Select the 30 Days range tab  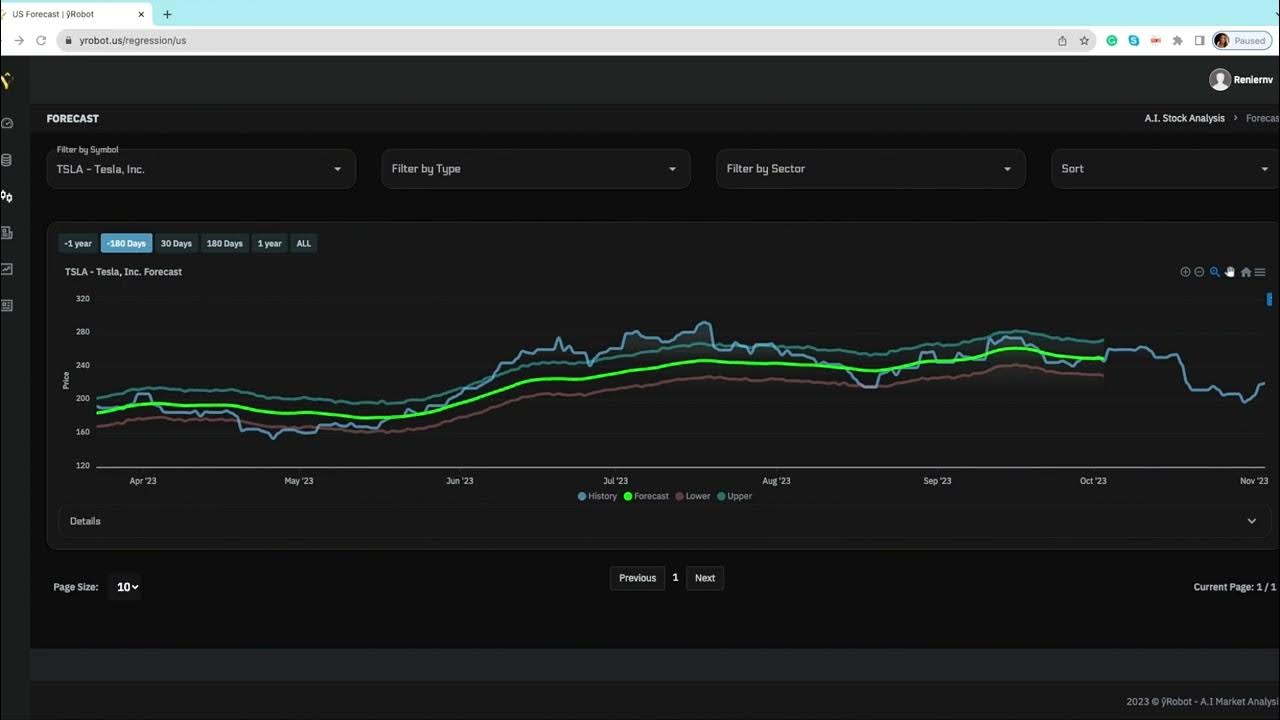tap(176, 243)
